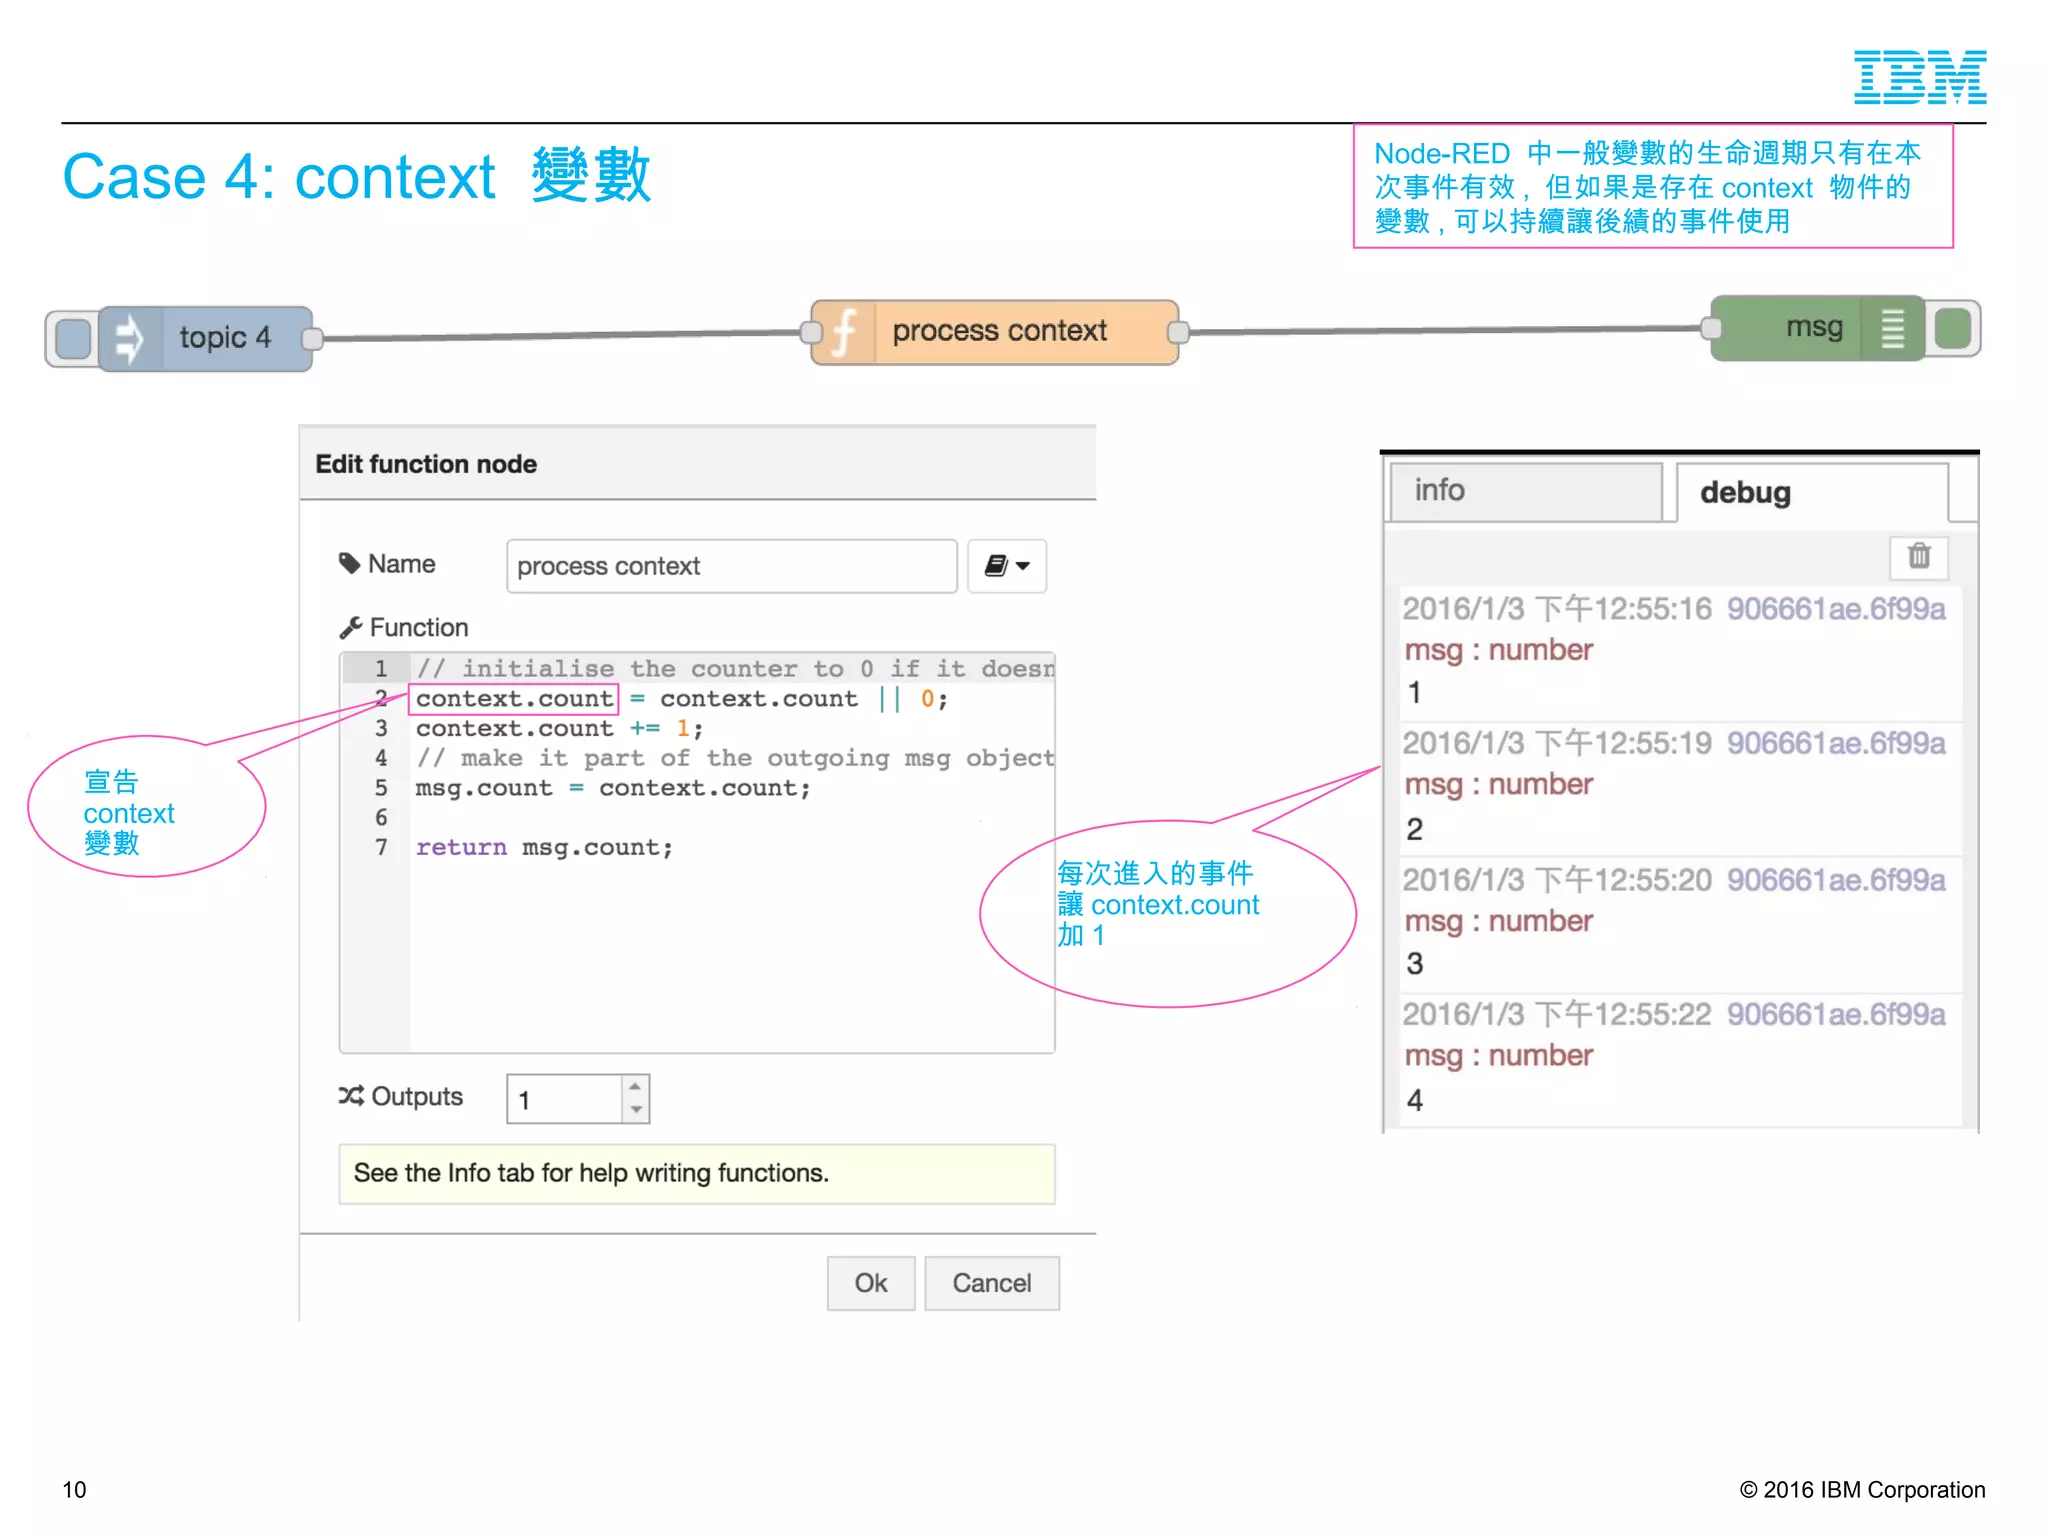The height and width of the screenshot is (1536, 2048).
Task: Click the tag icon next to Name
Action: click(349, 564)
